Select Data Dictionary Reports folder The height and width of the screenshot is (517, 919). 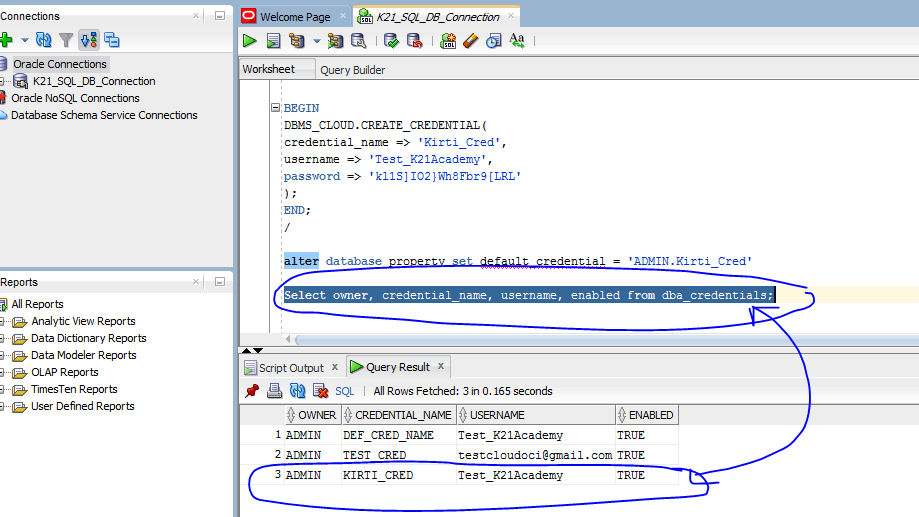tap(89, 338)
